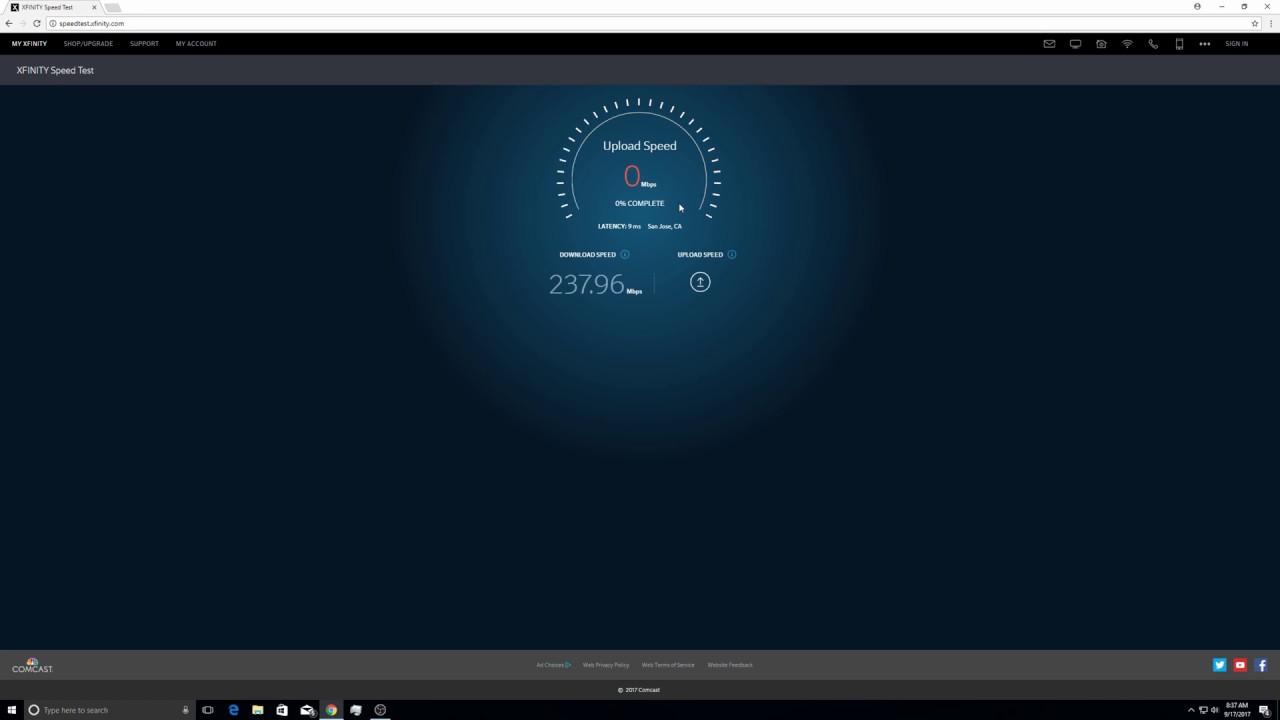
Task: Switch to Chrome on taskbar
Action: pos(331,710)
